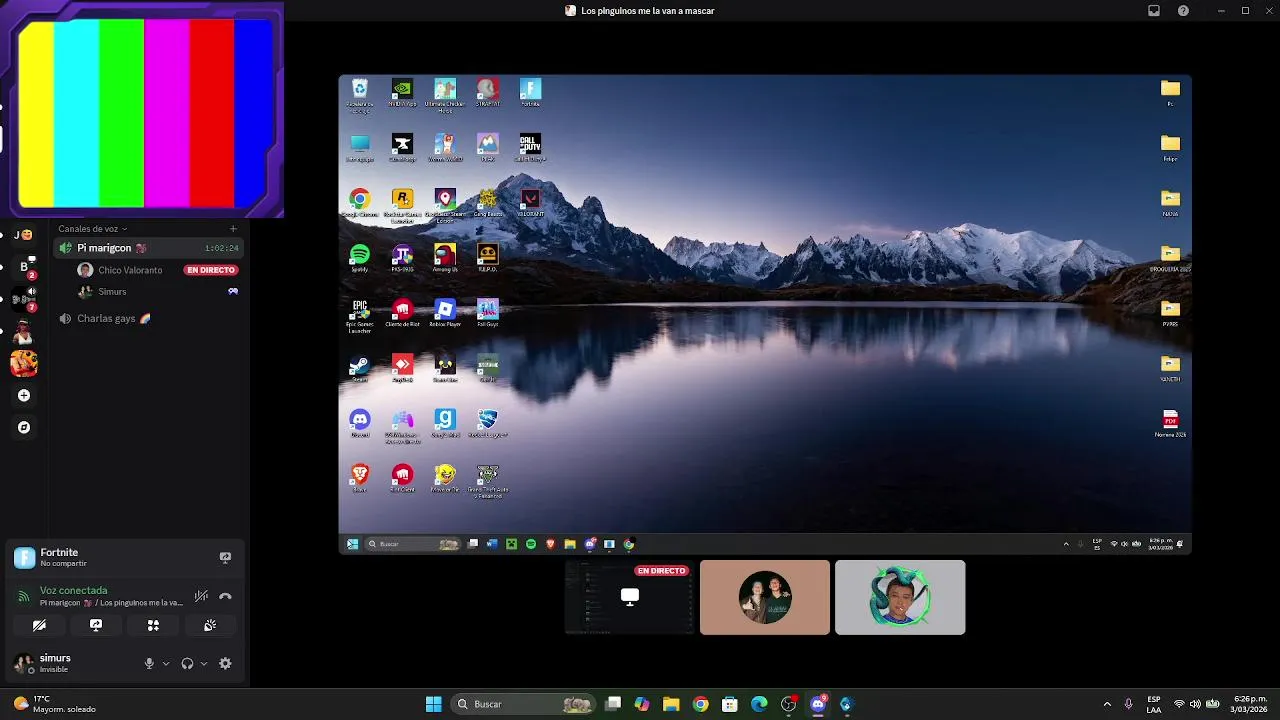This screenshot has width=1280, height=720.
Task: Add a new voice channel with plus
Action: [234, 229]
